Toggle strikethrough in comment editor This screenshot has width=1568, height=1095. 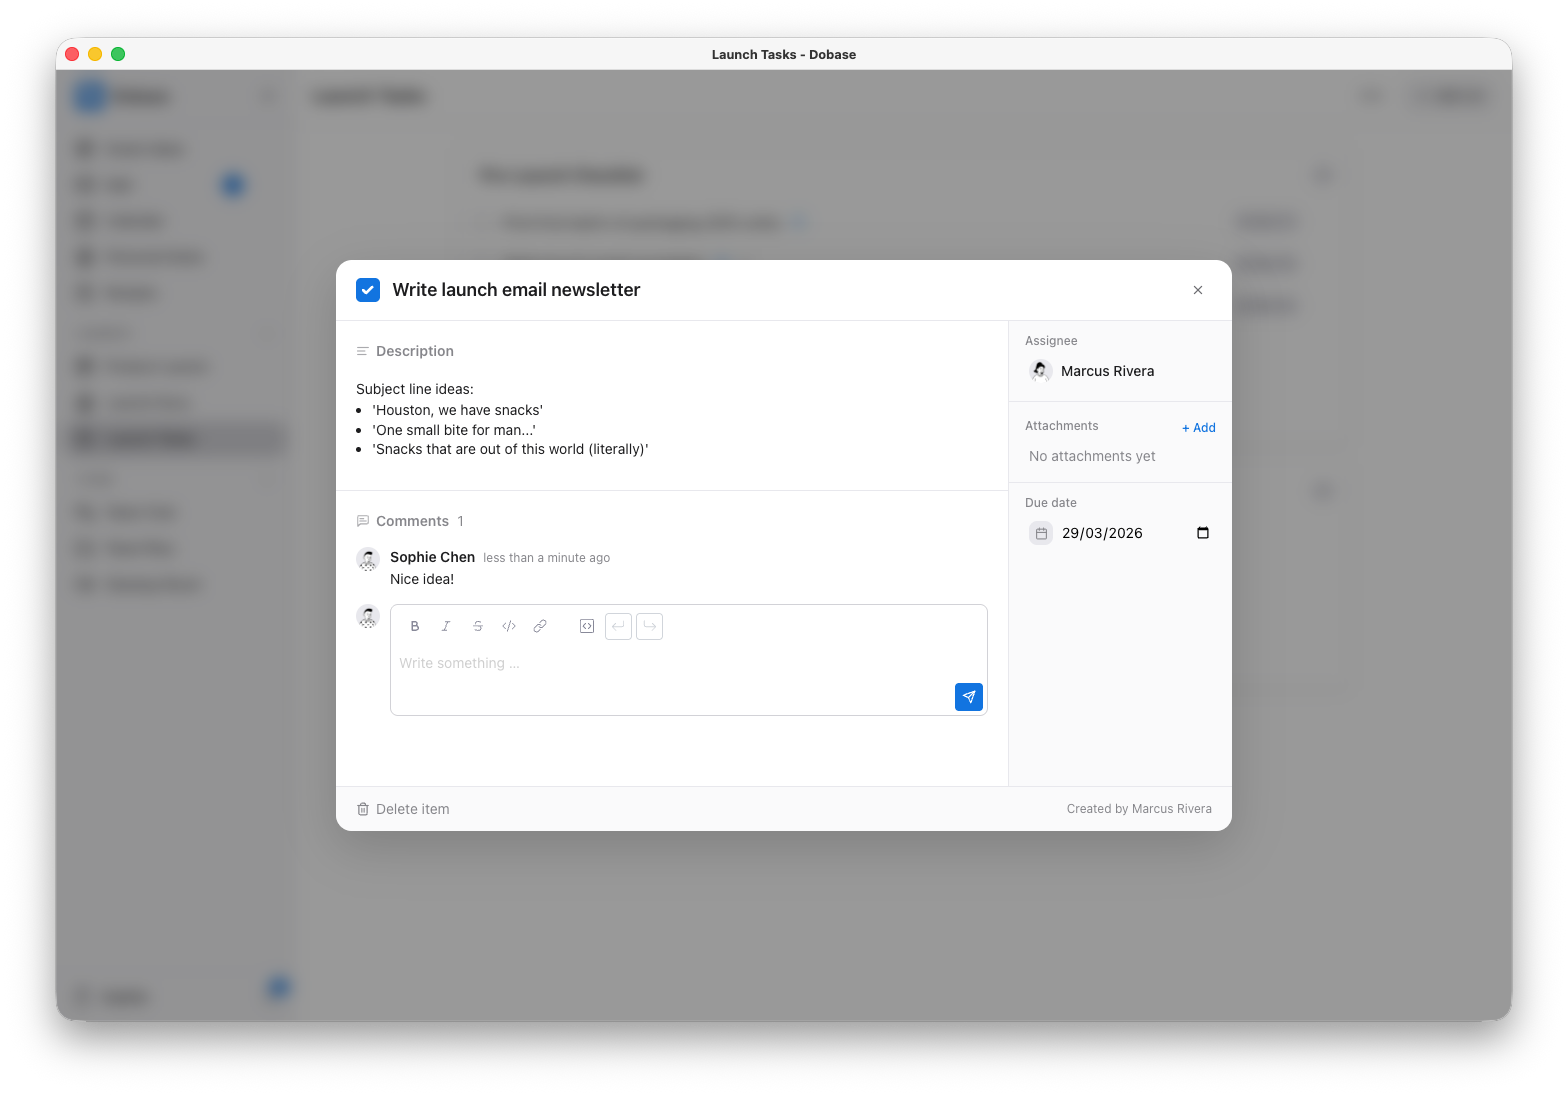click(x=478, y=626)
